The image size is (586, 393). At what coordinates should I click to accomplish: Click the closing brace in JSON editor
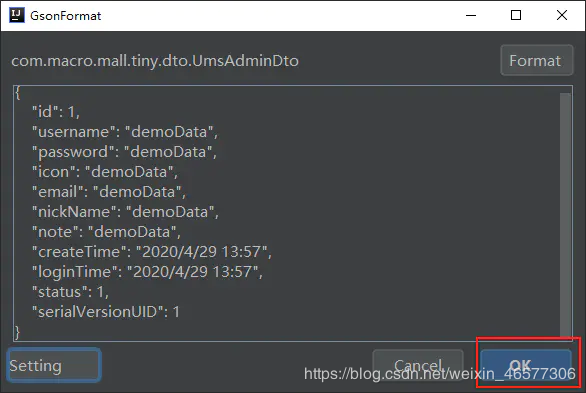pos(17,332)
